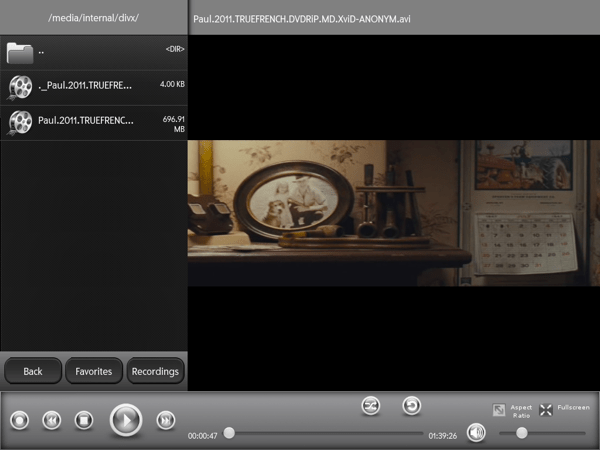
Task: Click the playback seek bar handle
Action: tap(229, 433)
